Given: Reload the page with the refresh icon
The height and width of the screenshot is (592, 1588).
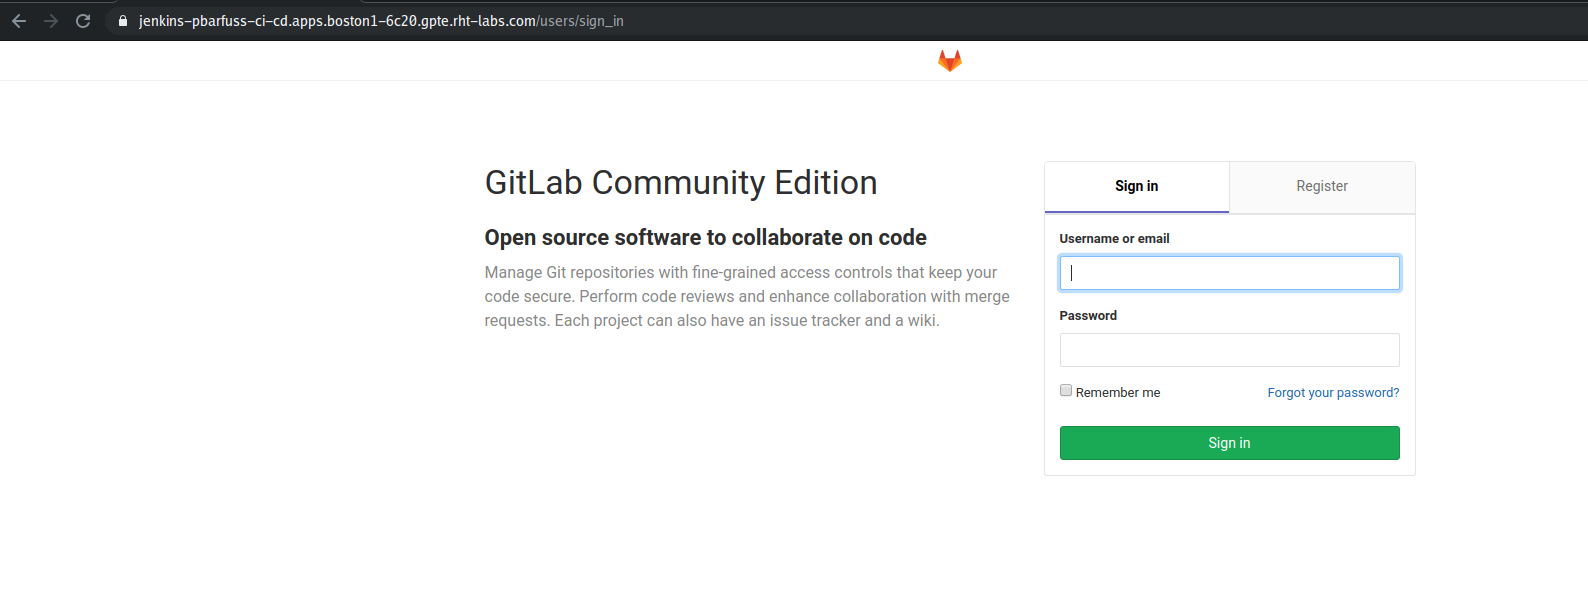Looking at the screenshot, I should 83,21.
